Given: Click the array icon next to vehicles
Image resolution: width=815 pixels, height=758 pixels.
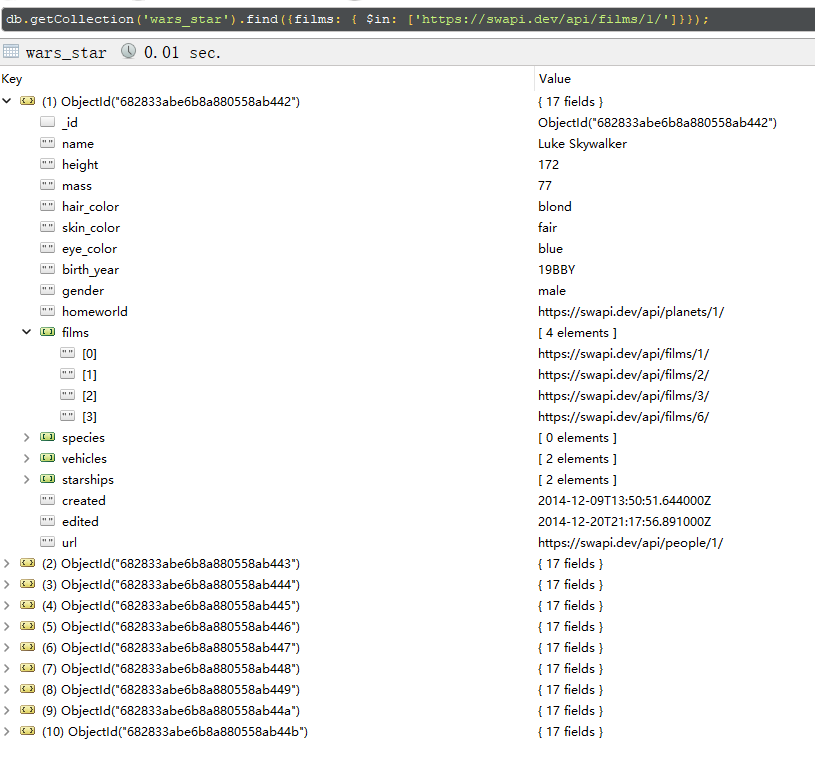Looking at the screenshot, I should point(47,458).
